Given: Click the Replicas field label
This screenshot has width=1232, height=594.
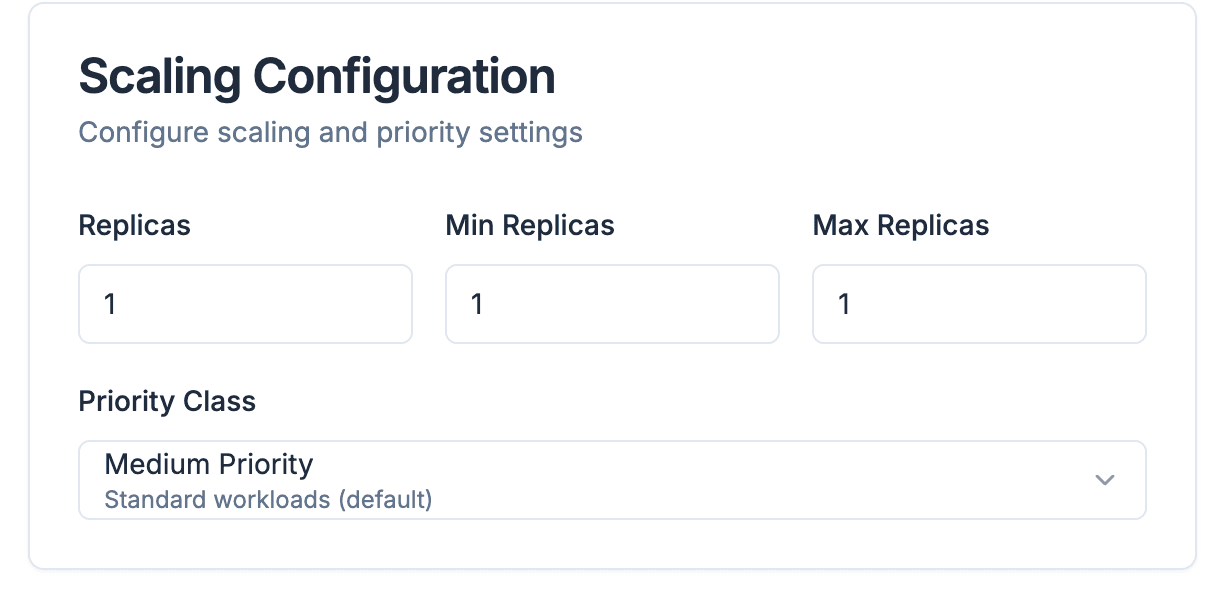Looking at the screenshot, I should coord(134,226).
